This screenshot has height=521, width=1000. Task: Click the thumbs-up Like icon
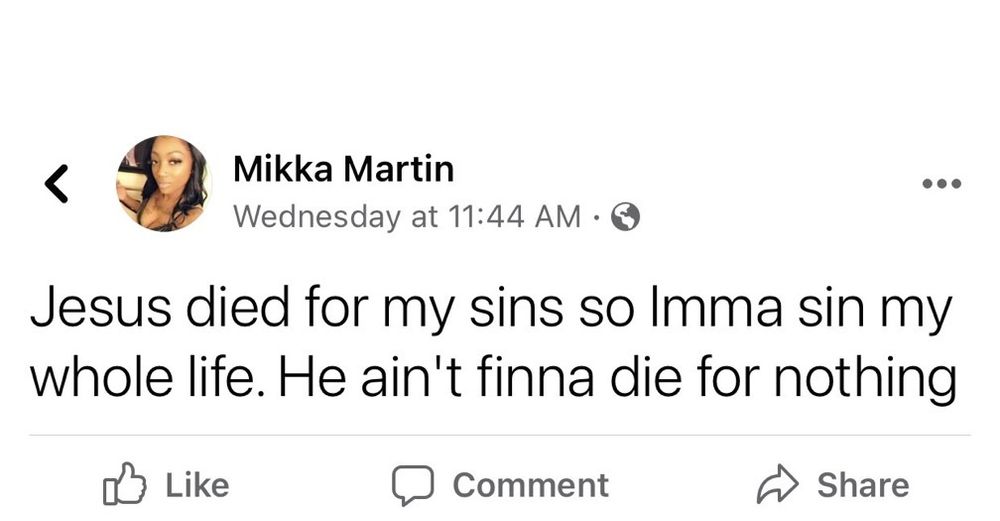click(x=124, y=484)
